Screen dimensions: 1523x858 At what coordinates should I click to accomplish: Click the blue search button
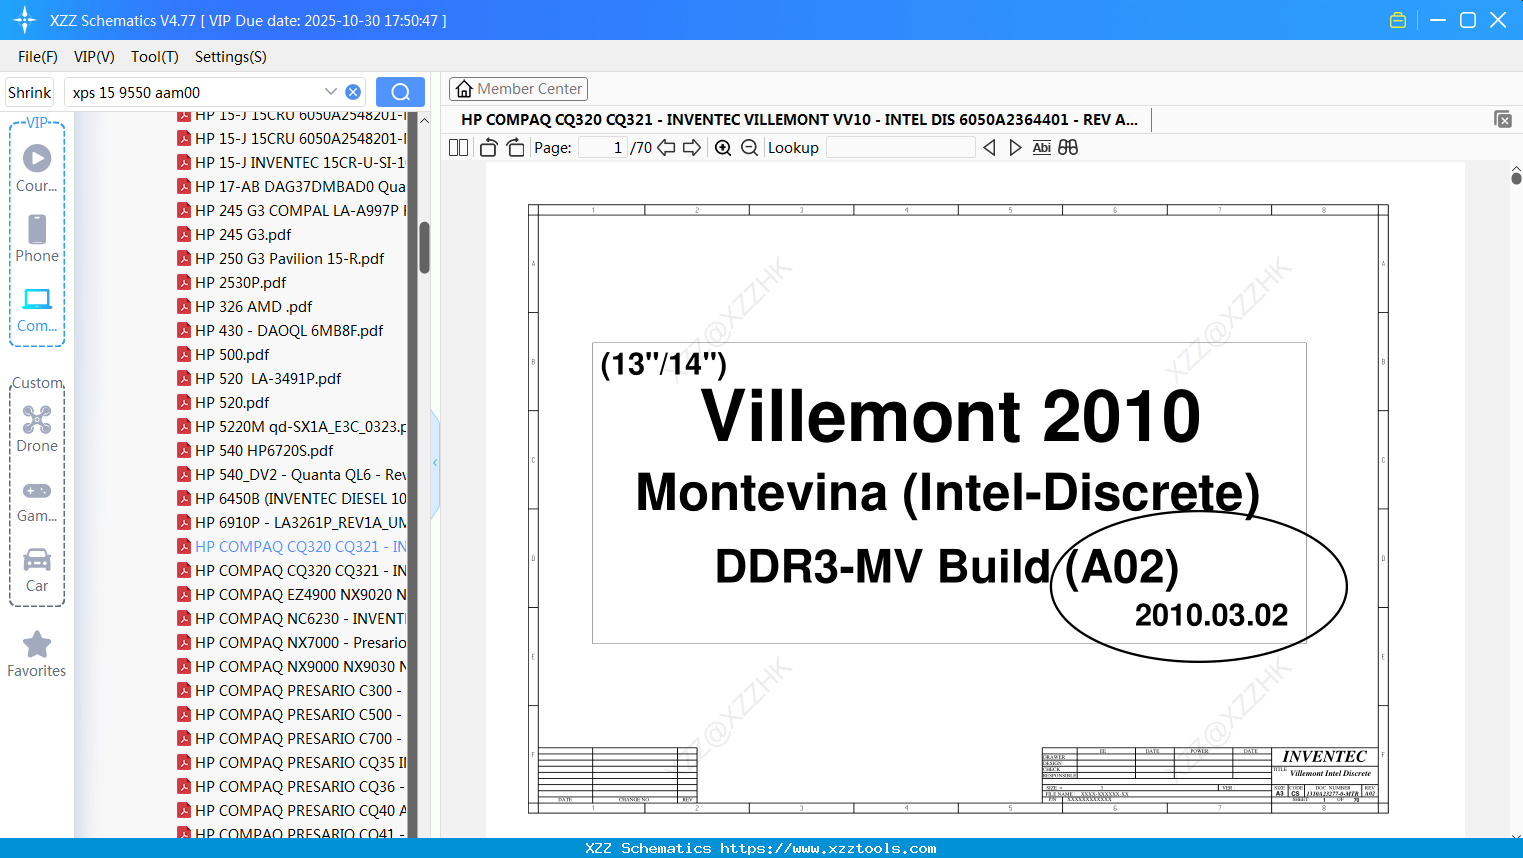point(400,92)
